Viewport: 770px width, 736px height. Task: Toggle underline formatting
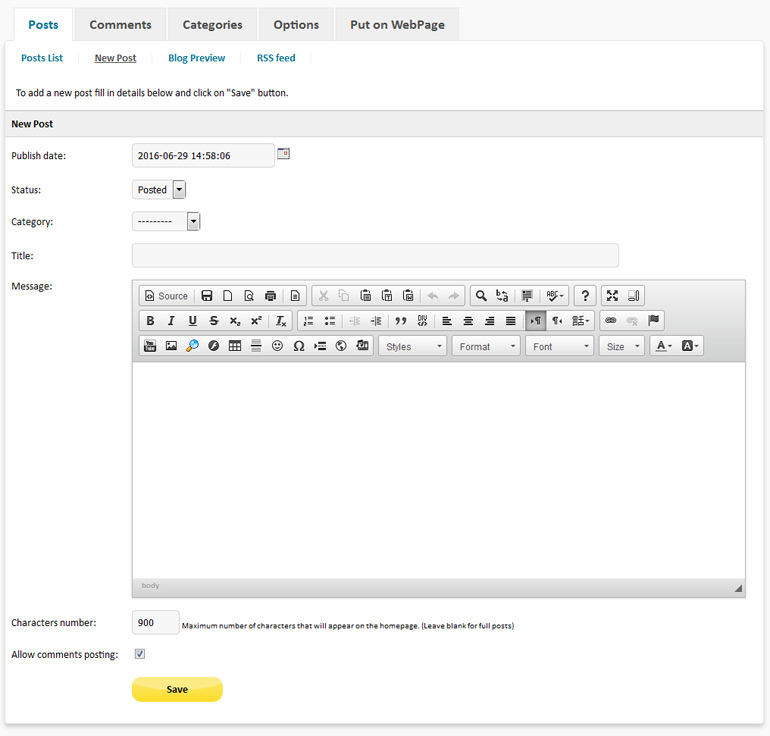tap(192, 321)
